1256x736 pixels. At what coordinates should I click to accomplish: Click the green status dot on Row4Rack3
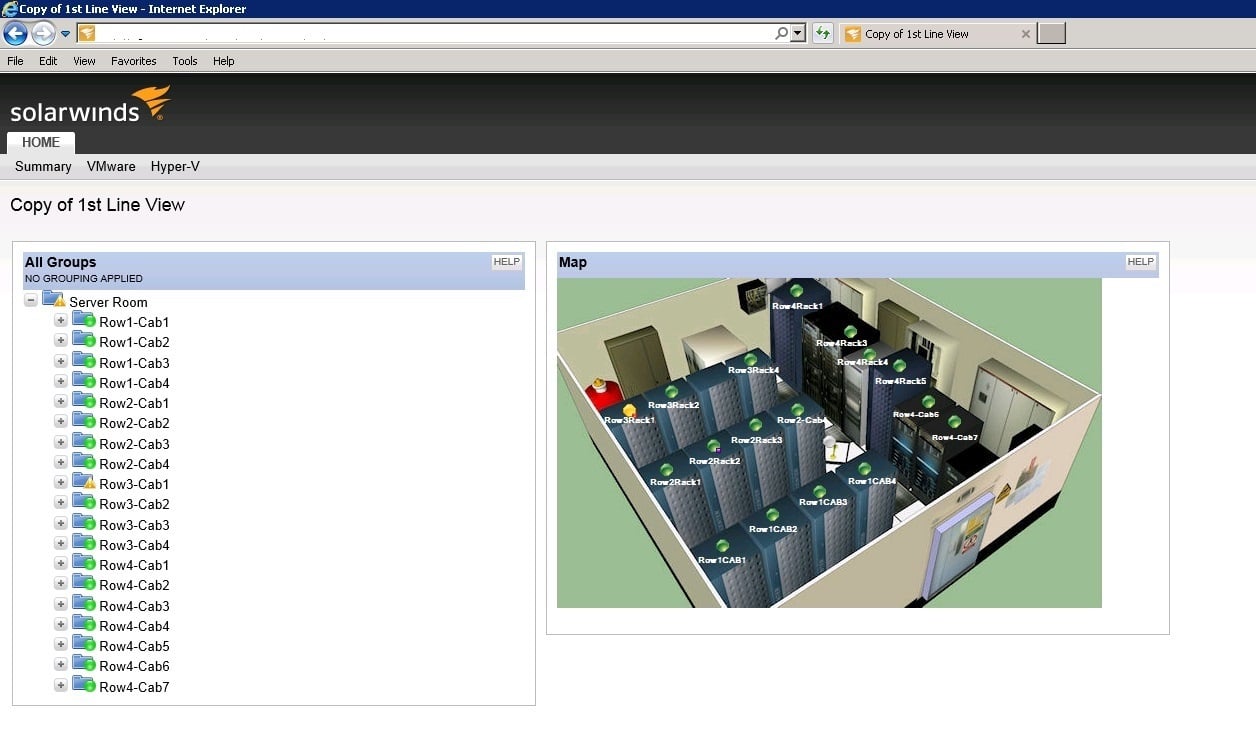[x=850, y=331]
